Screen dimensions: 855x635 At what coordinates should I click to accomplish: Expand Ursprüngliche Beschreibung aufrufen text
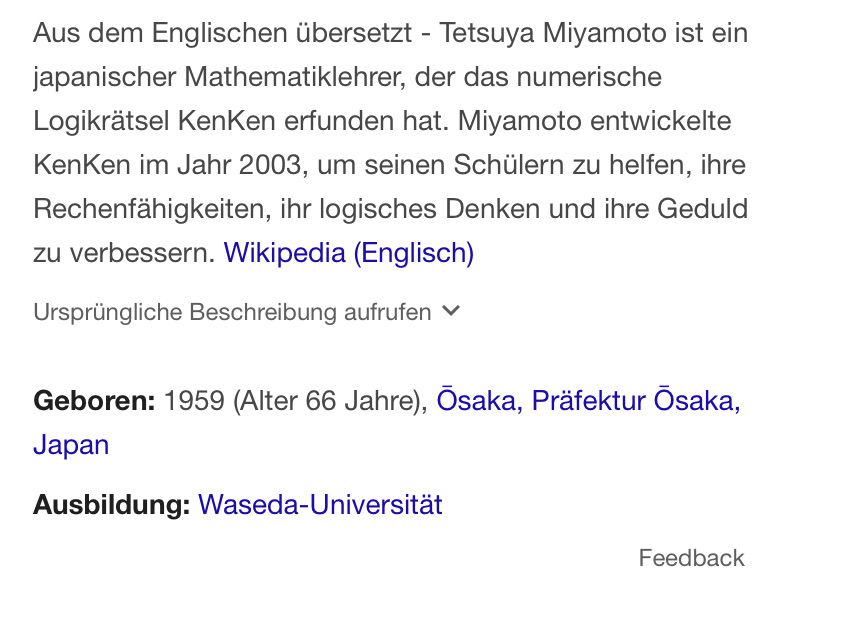pyautogui.click(x=232, y=312)
